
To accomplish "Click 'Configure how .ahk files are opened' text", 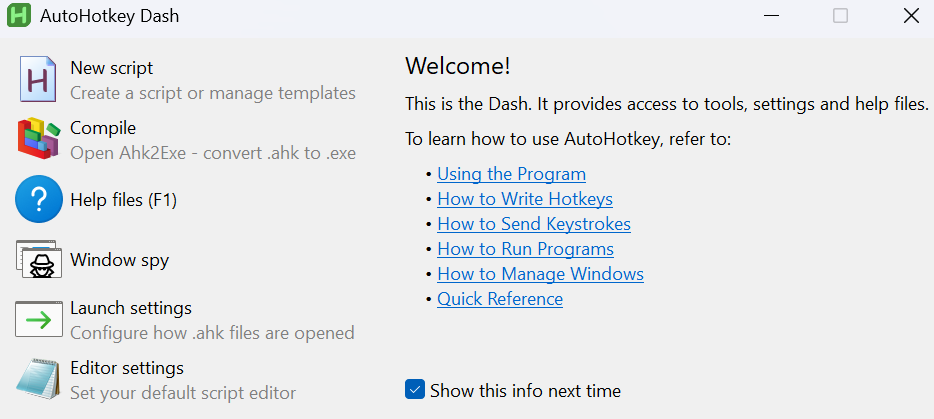I will pos(212,333).
